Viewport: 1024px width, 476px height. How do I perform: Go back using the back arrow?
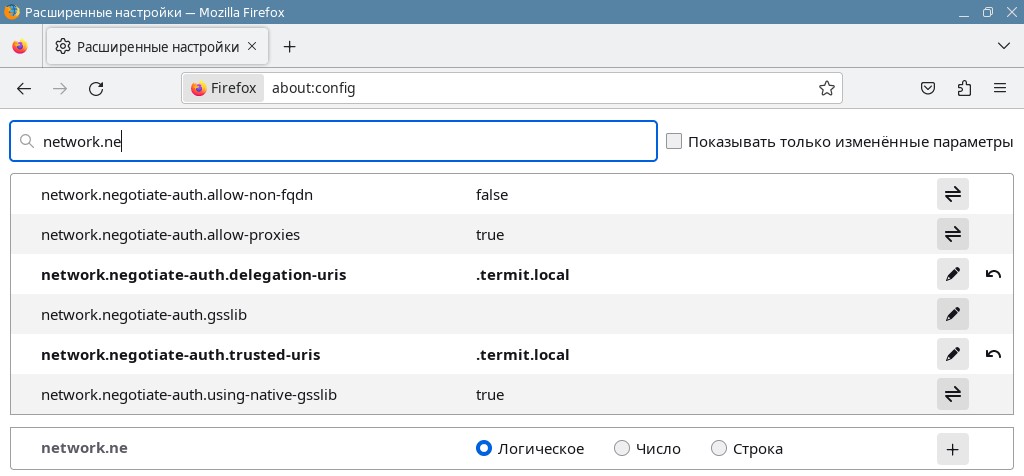[24, 89]
